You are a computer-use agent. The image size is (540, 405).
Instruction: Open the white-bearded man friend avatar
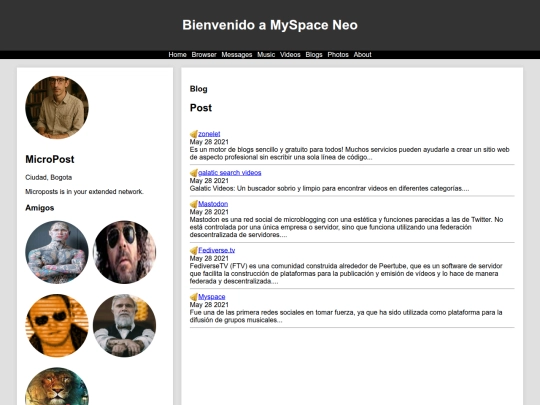pos(124,325)
